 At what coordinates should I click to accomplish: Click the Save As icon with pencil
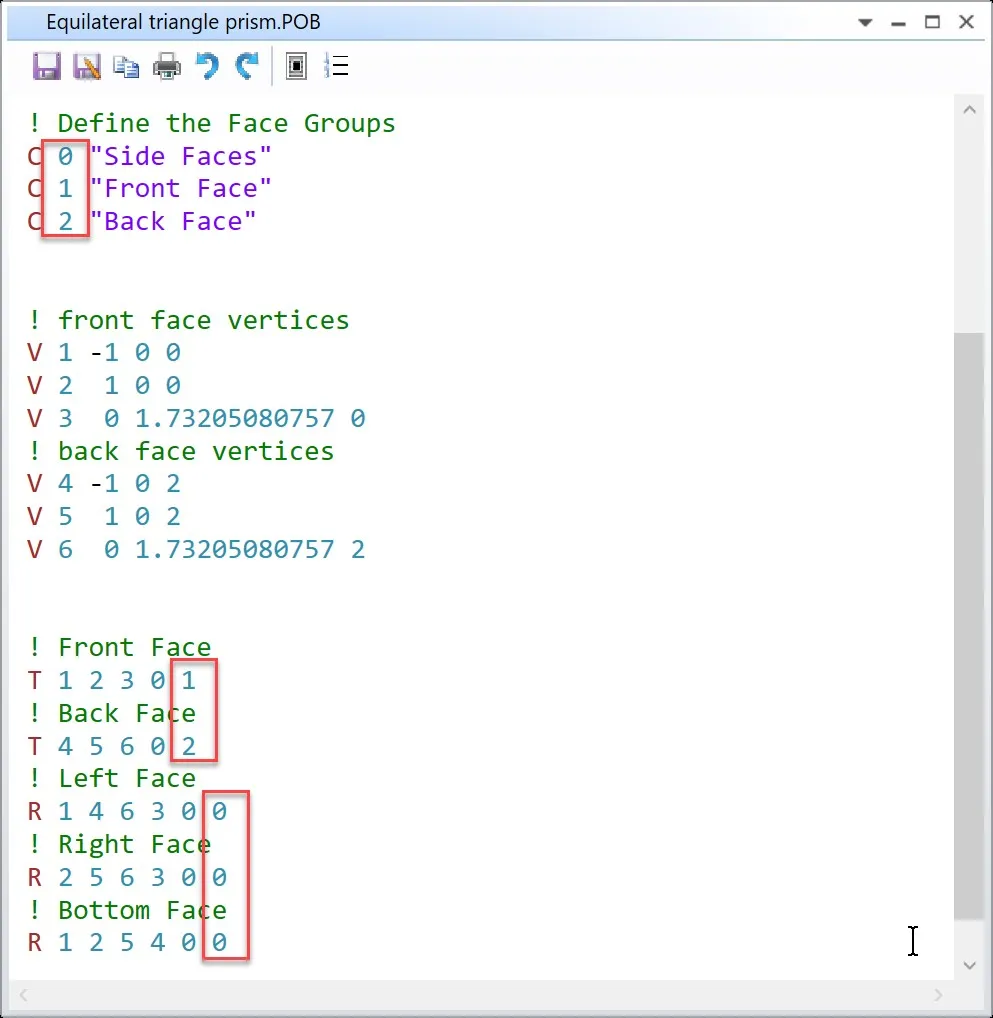pyautogui.click(x=87, y=67)
